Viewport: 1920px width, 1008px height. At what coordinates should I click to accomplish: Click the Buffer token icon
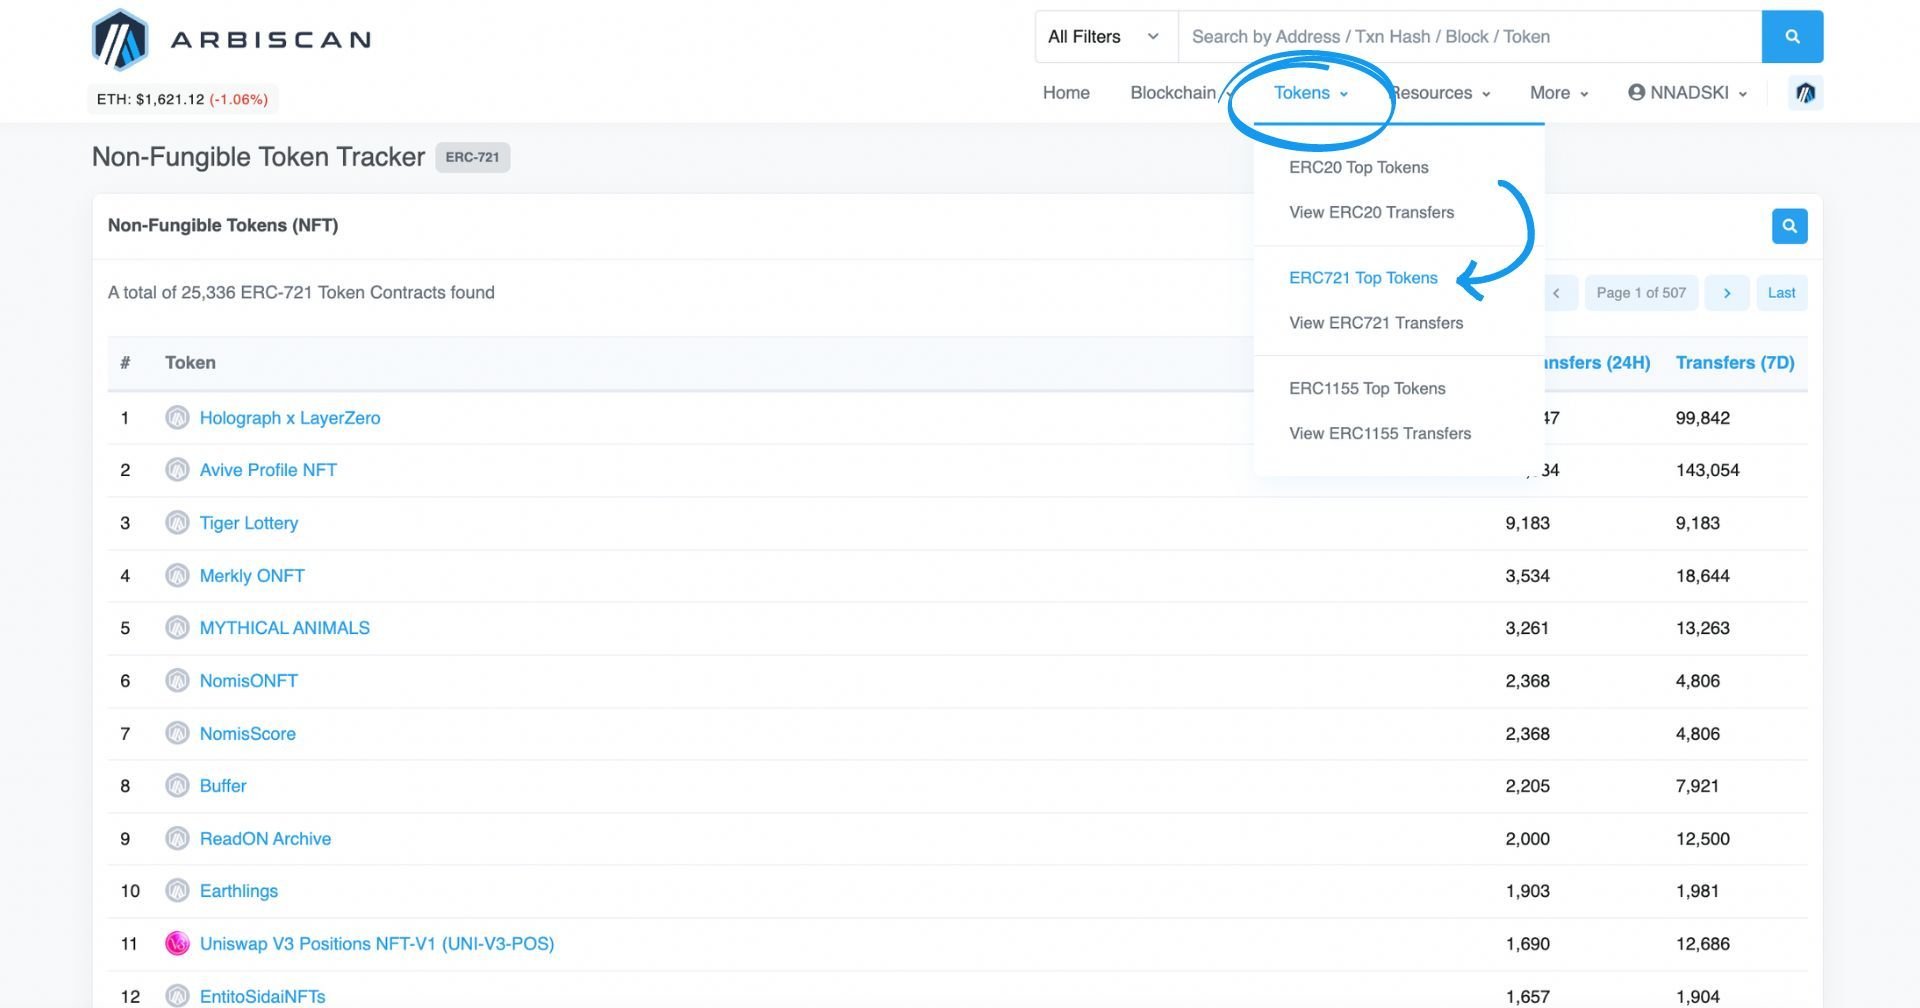[177, 786]
